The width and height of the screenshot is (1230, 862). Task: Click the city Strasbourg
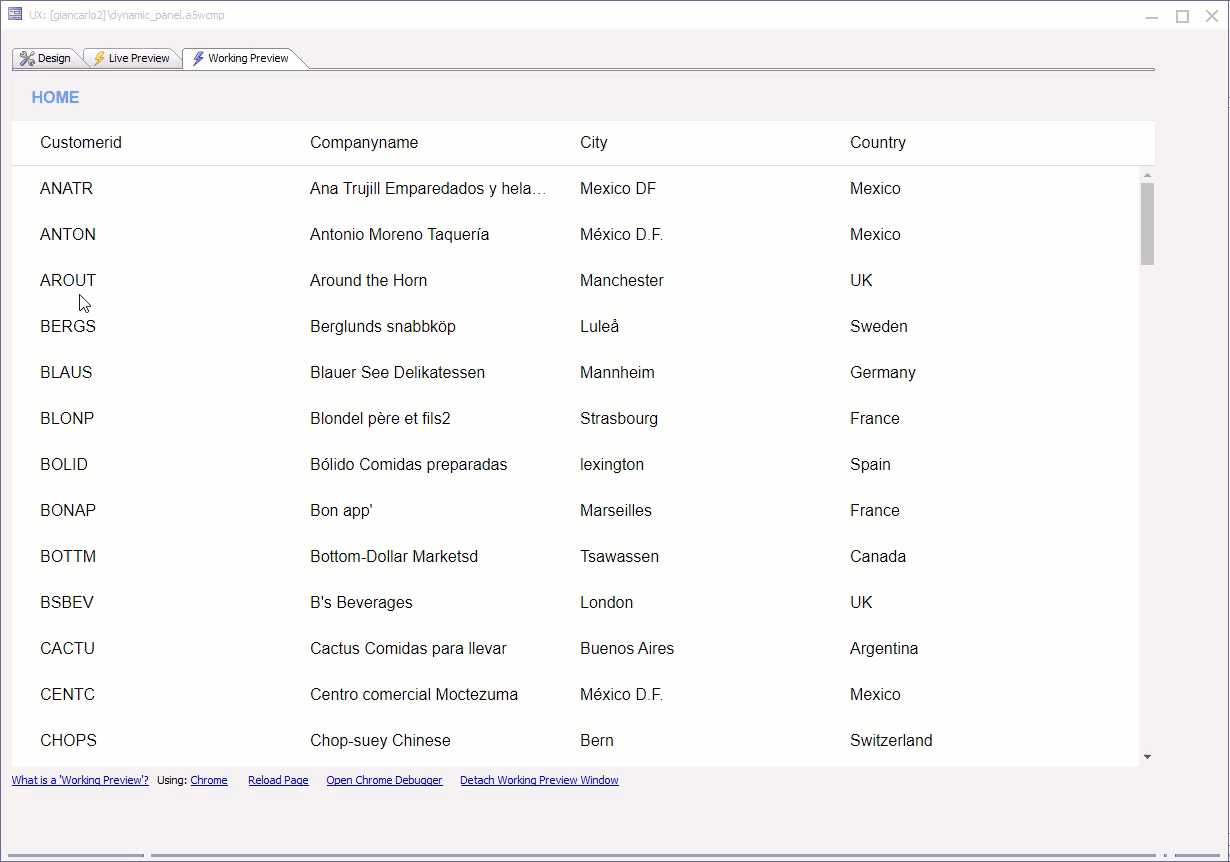pos(619,418)
